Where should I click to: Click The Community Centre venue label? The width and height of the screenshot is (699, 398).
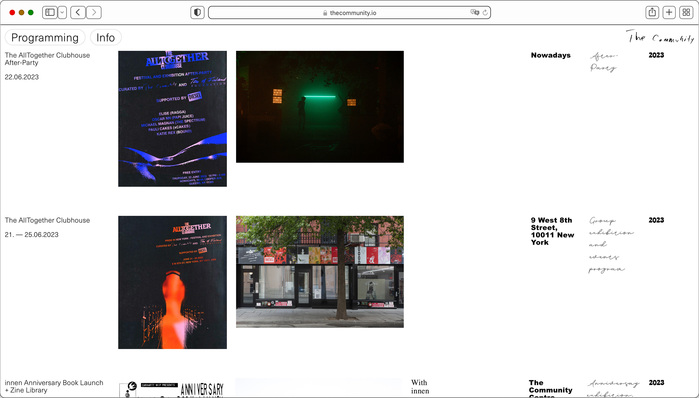point(551,389)
